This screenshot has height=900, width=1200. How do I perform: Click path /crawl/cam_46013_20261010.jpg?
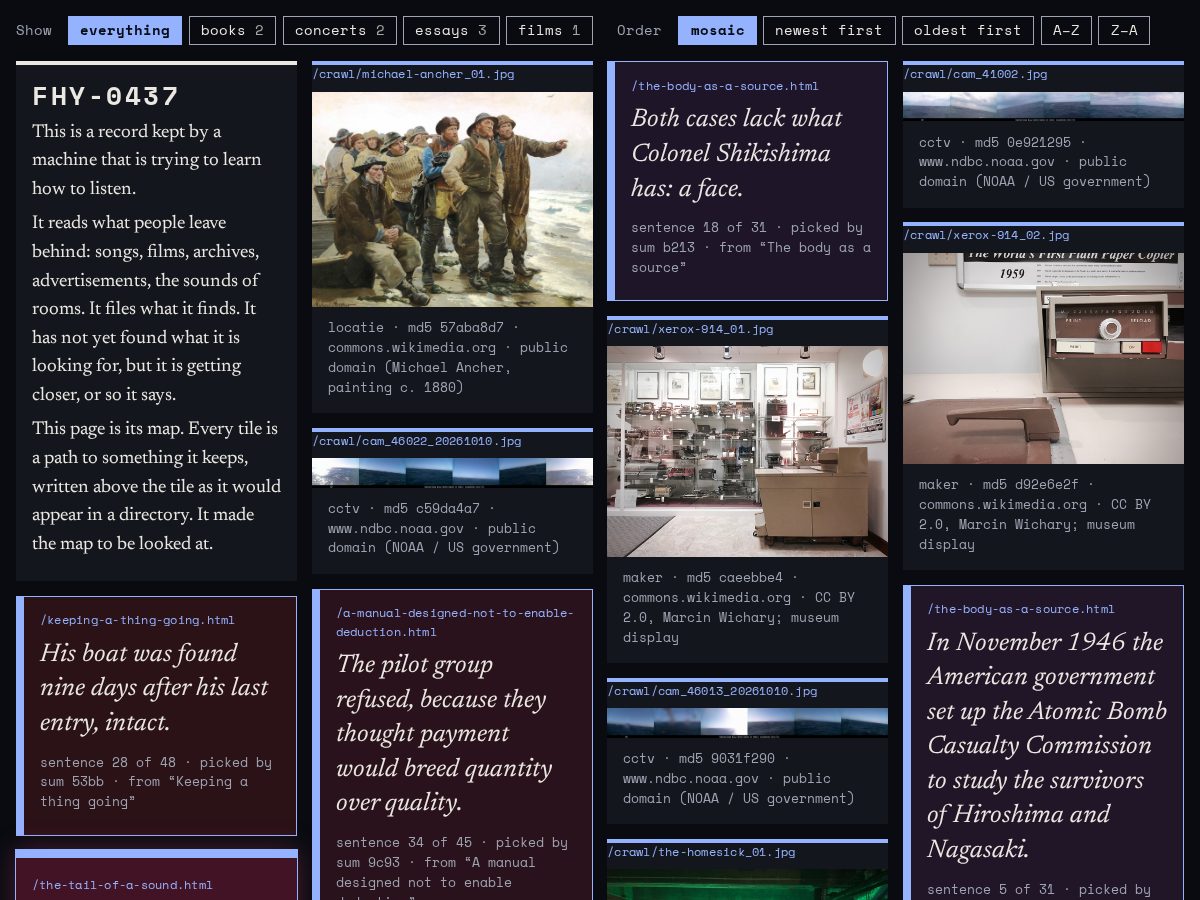click(712, 691)
